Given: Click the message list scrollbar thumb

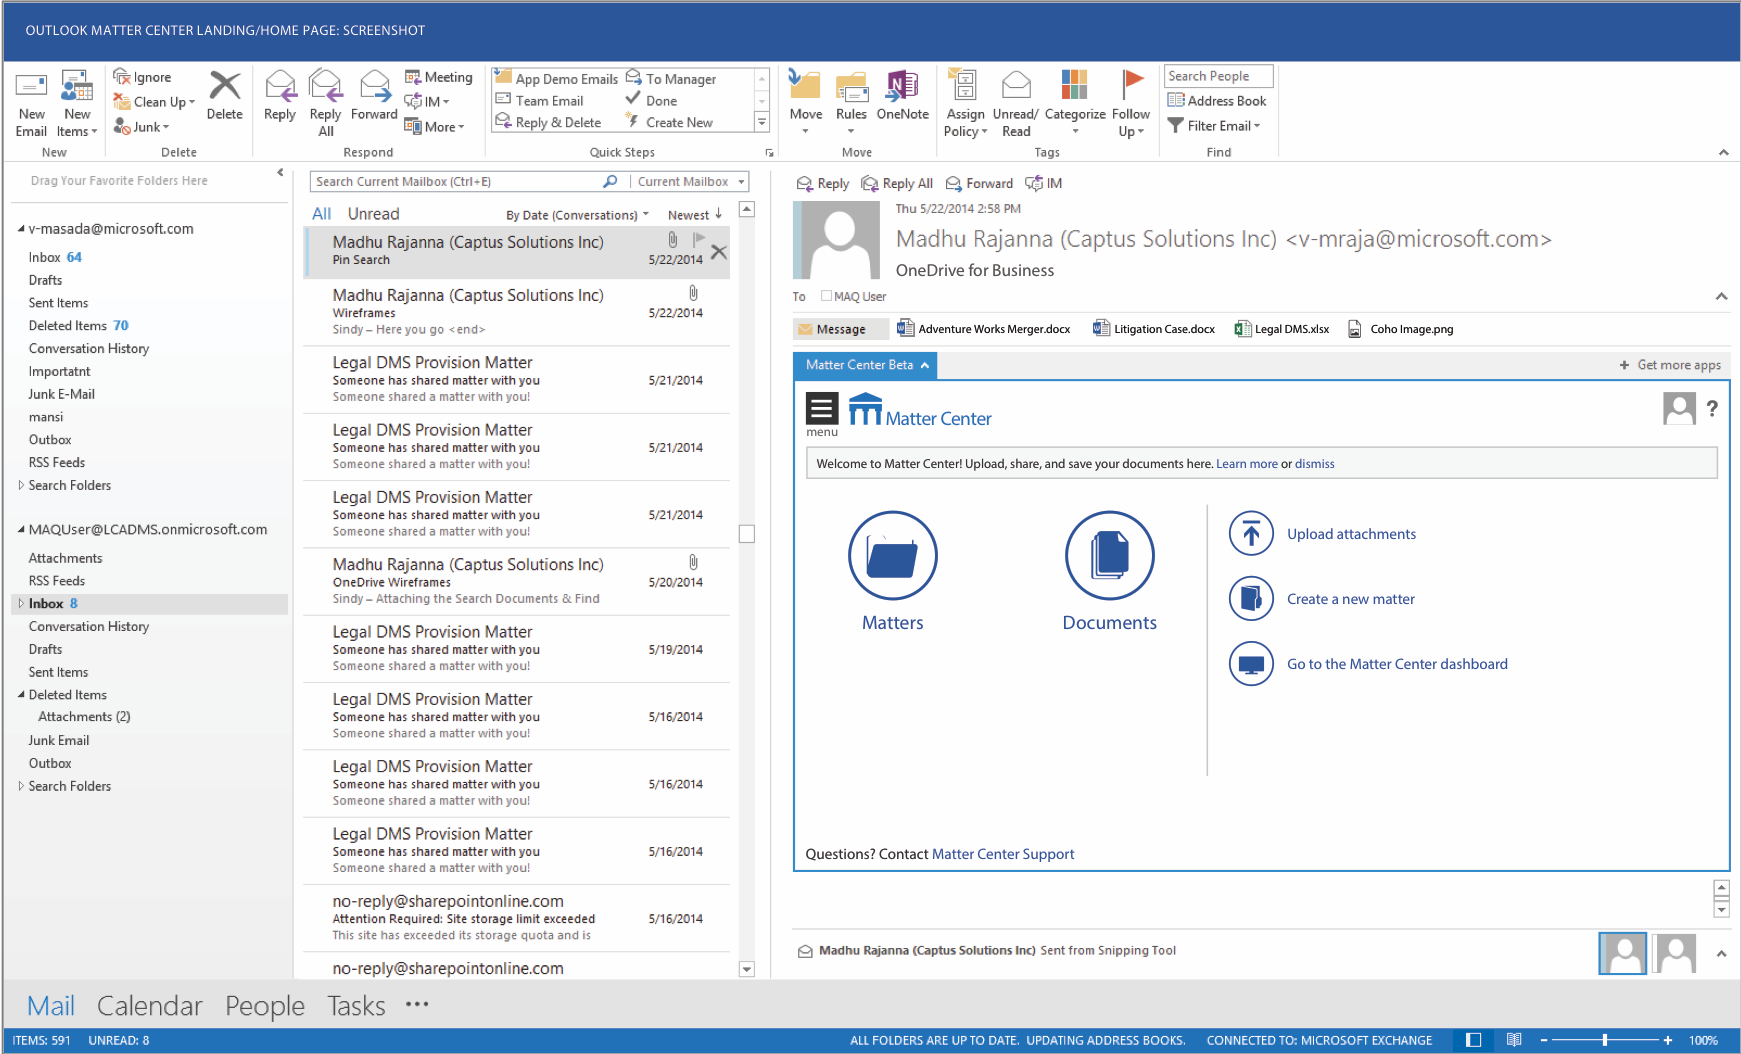Looking at the screenshot, I should point(746,534).
